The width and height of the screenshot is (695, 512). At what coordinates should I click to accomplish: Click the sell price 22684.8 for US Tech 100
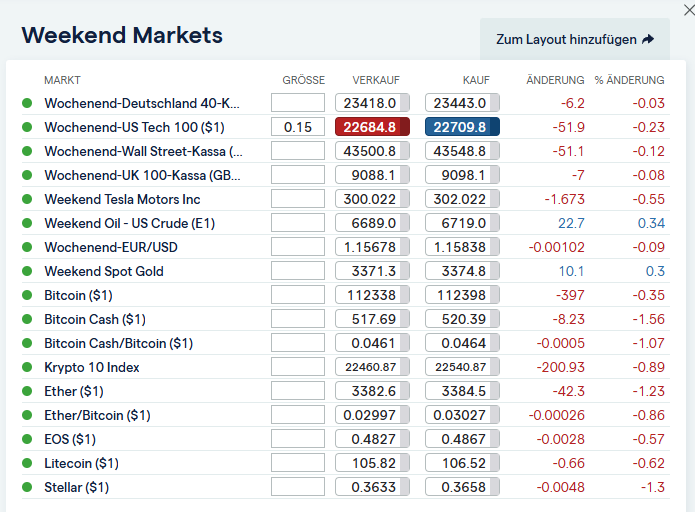(372, 127)
